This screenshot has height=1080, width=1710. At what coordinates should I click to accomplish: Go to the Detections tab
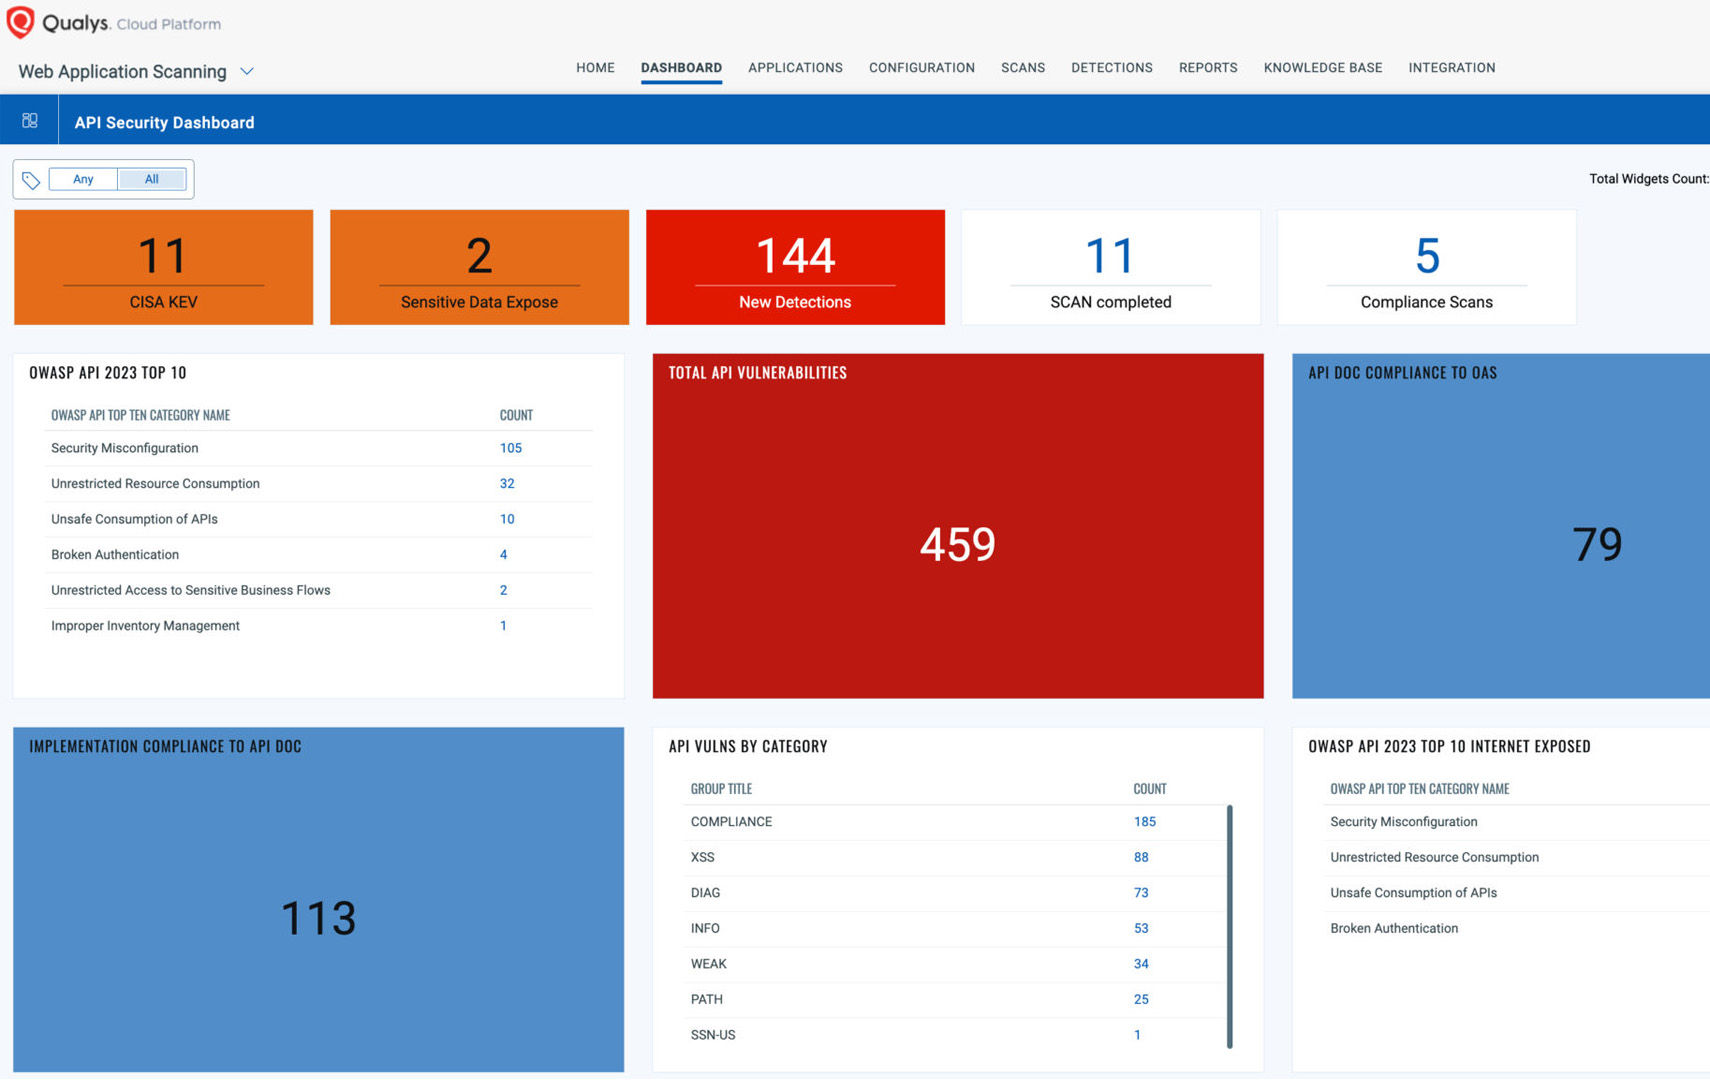1111,68
